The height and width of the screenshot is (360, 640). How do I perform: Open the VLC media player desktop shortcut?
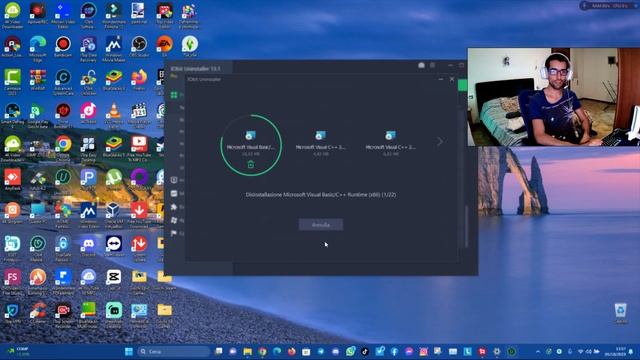(113, 115)
